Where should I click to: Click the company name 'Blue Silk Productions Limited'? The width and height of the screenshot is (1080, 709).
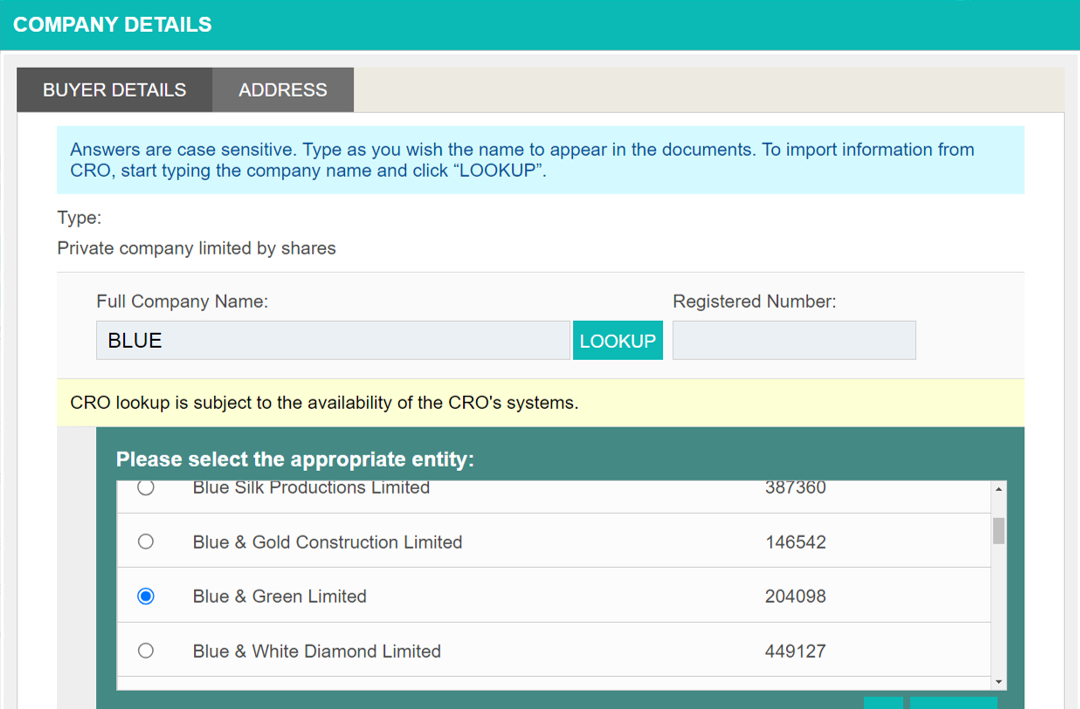[311, 488]
